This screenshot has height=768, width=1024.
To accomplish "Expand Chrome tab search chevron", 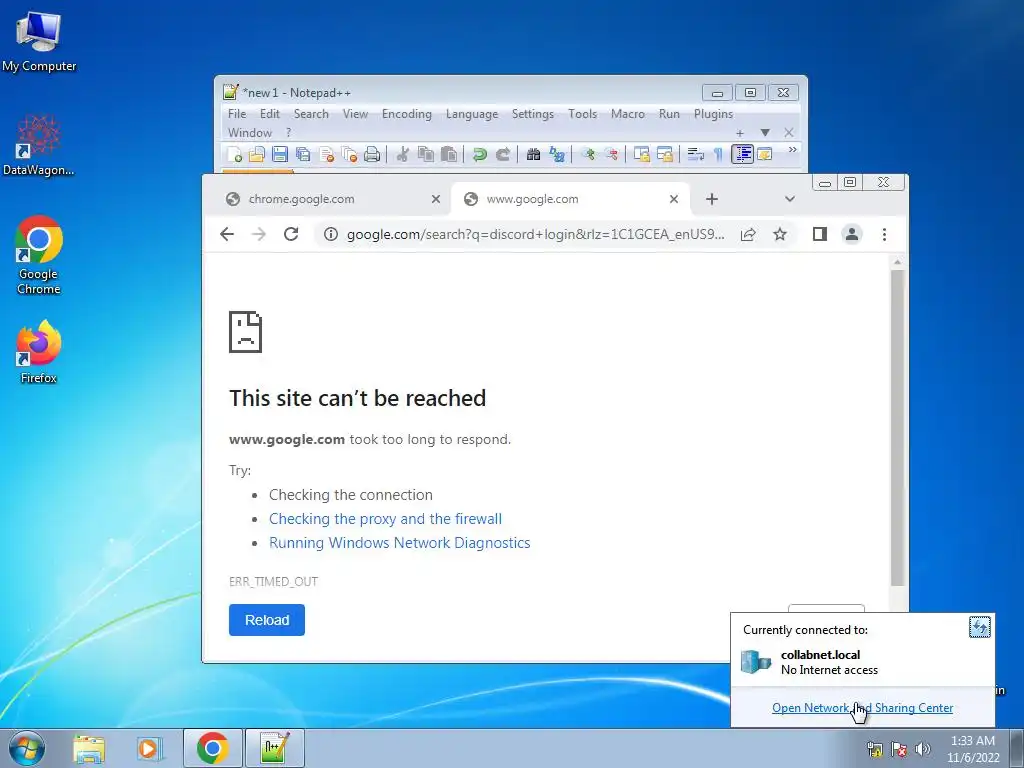I will pyautogui.click(x=790, y=199).
